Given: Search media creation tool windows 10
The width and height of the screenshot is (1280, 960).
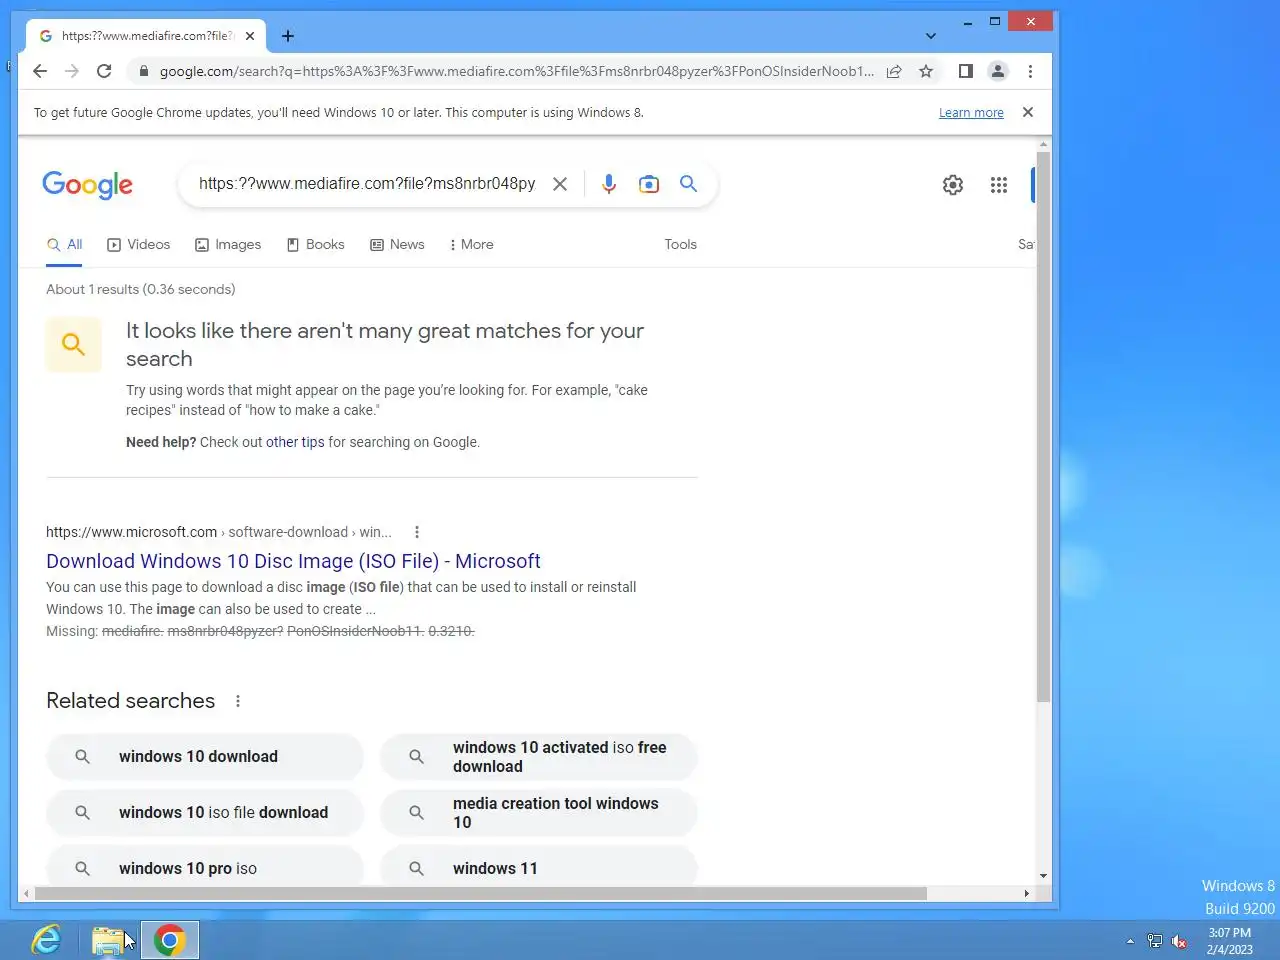Looking at the screenshot, I should (538, 813).
